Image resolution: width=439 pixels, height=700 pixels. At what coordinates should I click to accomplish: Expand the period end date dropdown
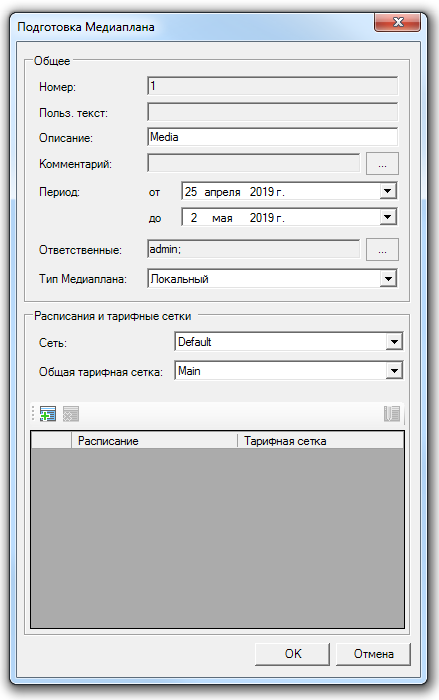(x=388, y=217)
